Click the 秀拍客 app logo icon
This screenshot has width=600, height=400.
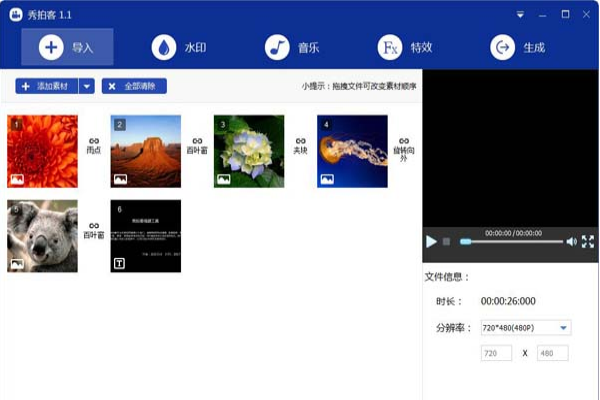click(16, 15)
